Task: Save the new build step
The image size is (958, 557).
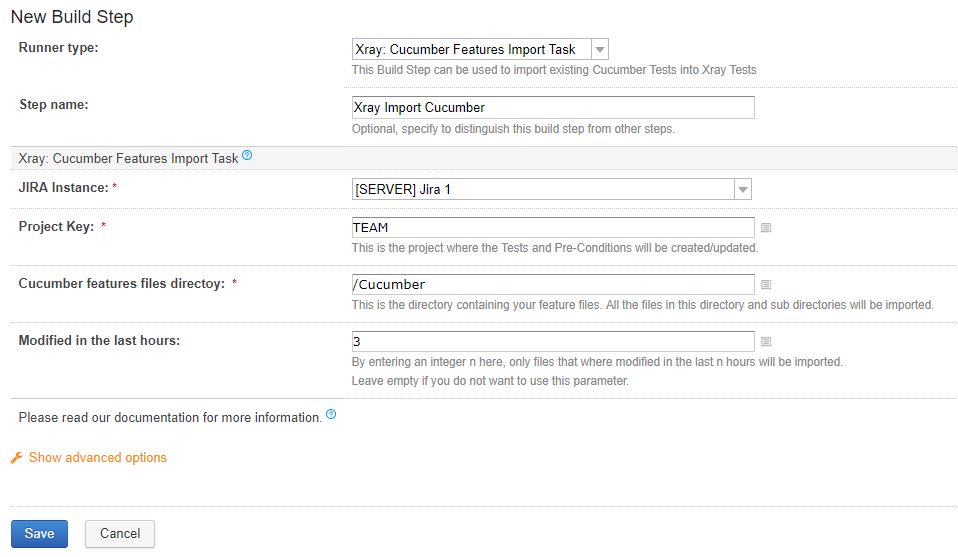Action: click(39, 534)
